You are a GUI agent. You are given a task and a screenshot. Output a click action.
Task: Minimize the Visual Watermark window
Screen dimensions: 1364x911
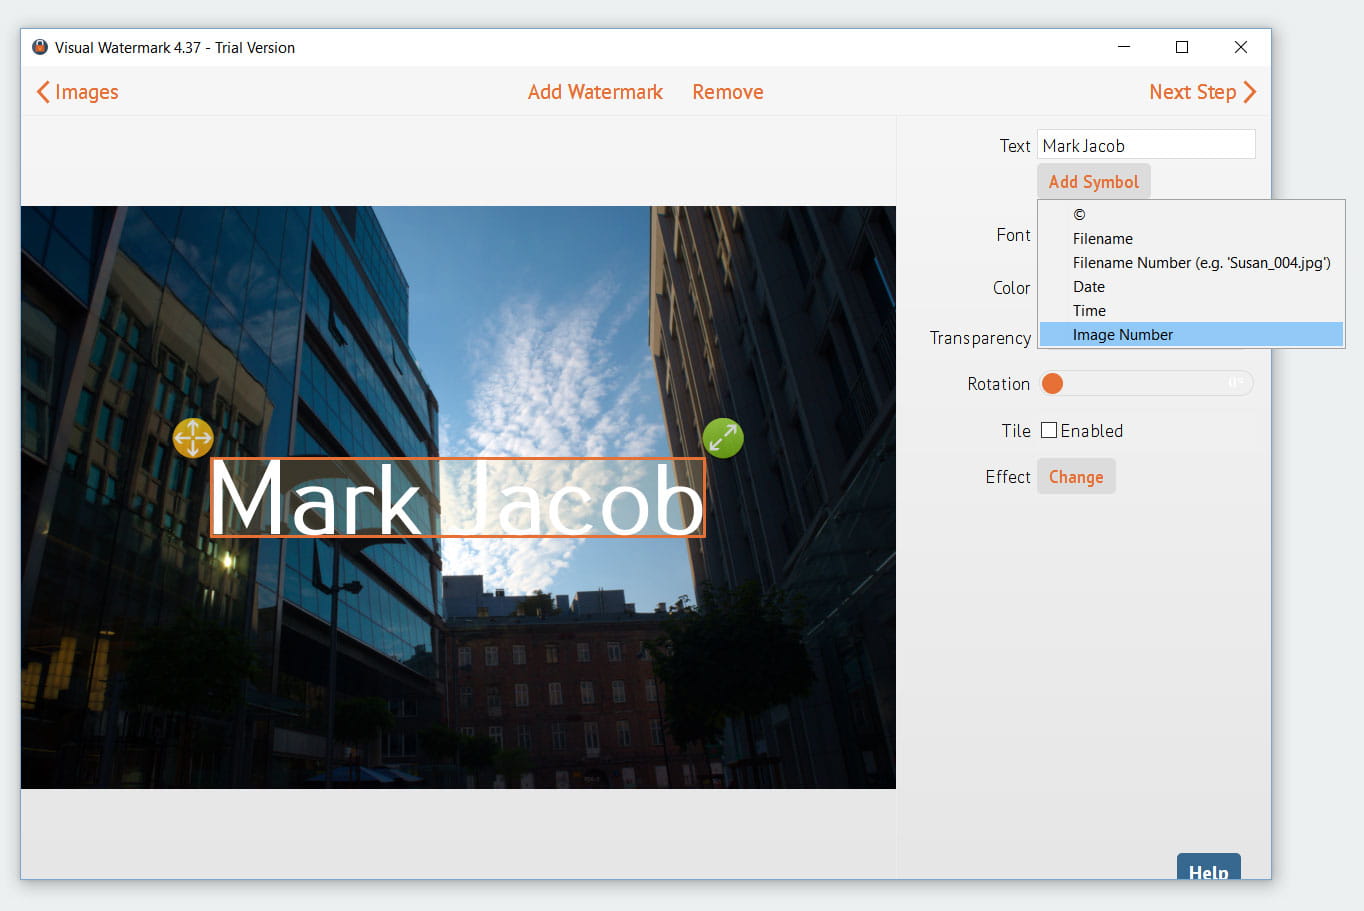[x=1124, y=47]
